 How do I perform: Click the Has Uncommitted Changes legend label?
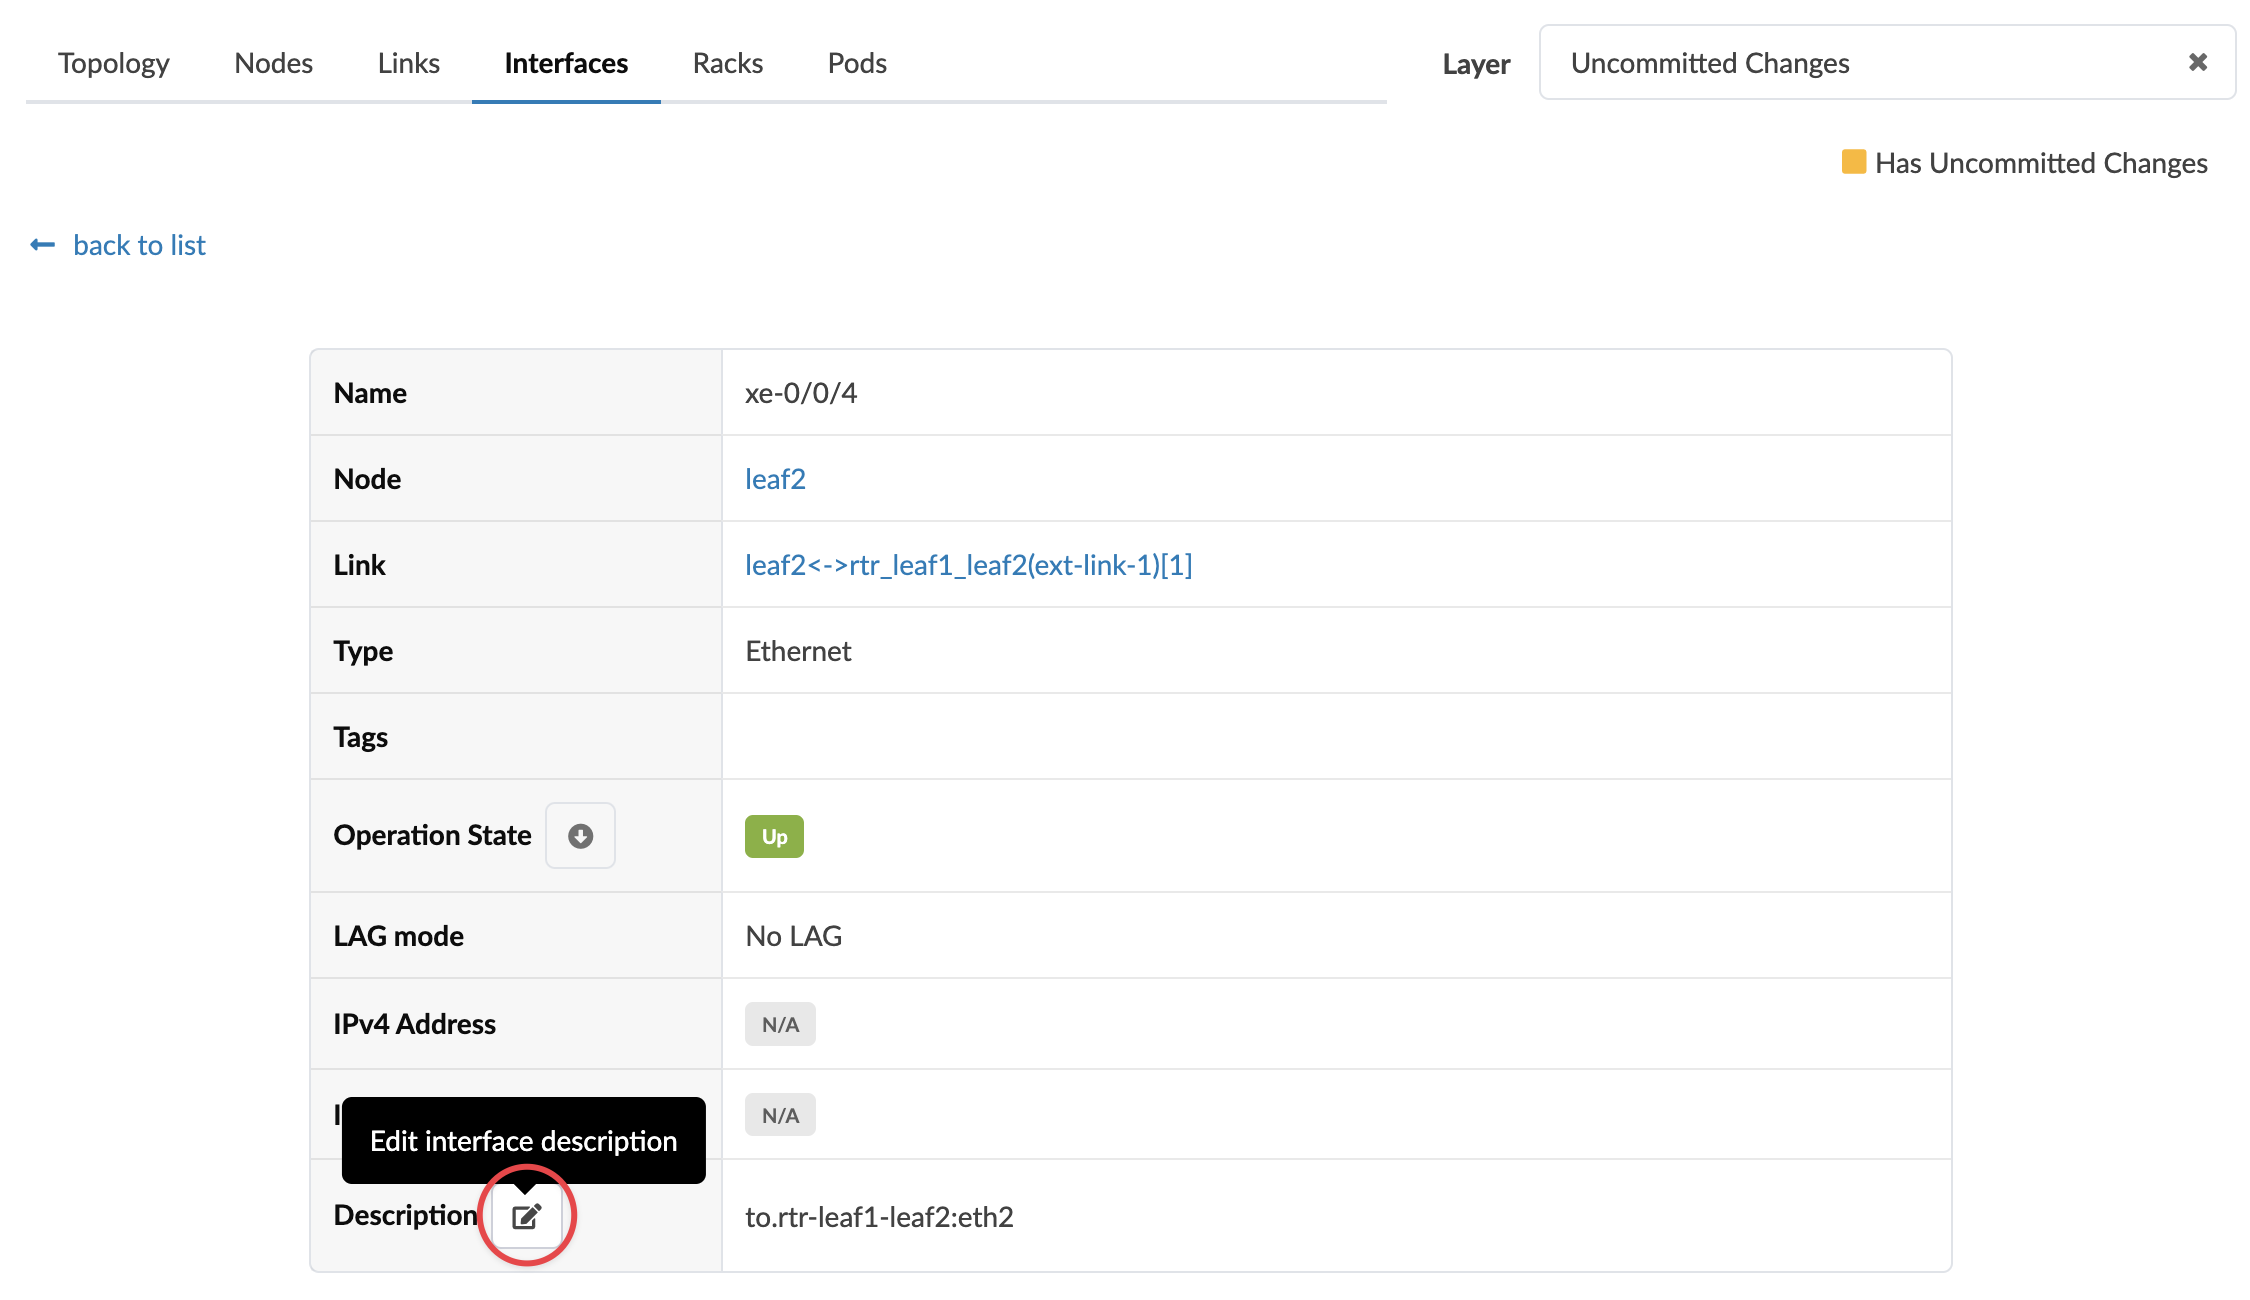coord(2040,163)
